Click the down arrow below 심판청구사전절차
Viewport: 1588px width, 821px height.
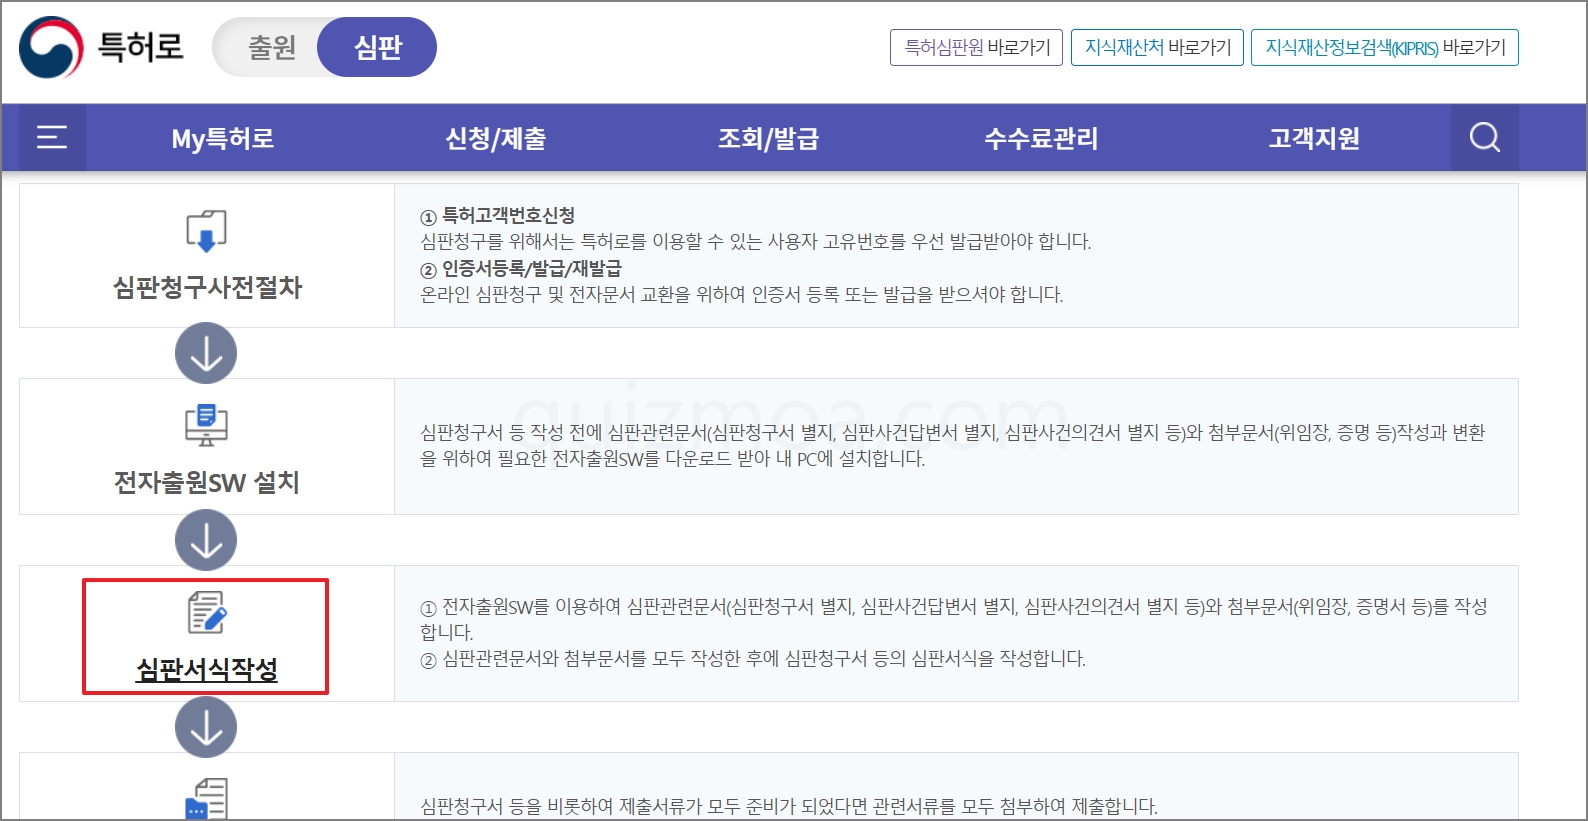click(206, 353)
